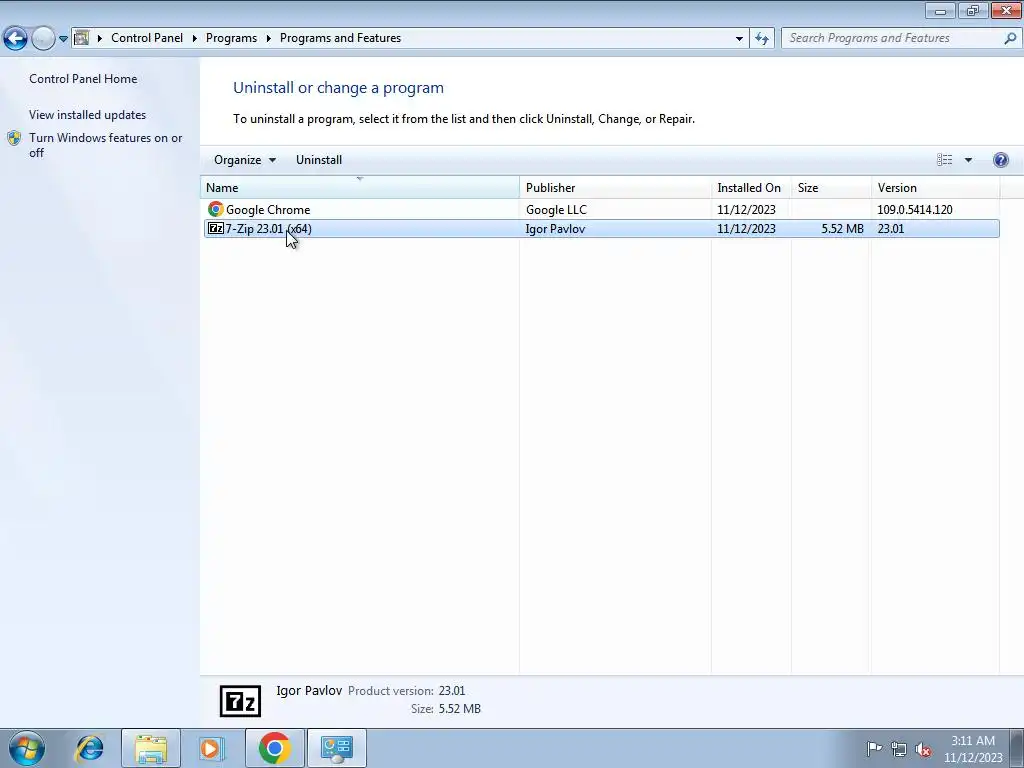This screenshot has width=1024, height=768.
Task: Click the muted volume tray icon
Action: 923,749
